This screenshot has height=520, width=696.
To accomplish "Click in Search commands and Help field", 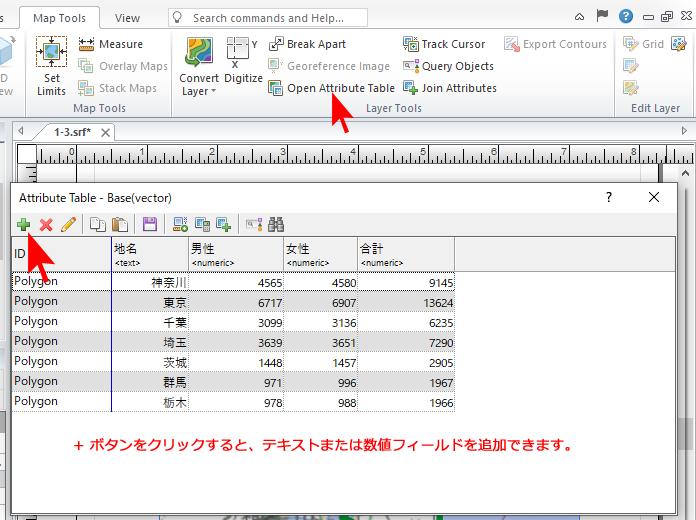I will coord(270,18).
